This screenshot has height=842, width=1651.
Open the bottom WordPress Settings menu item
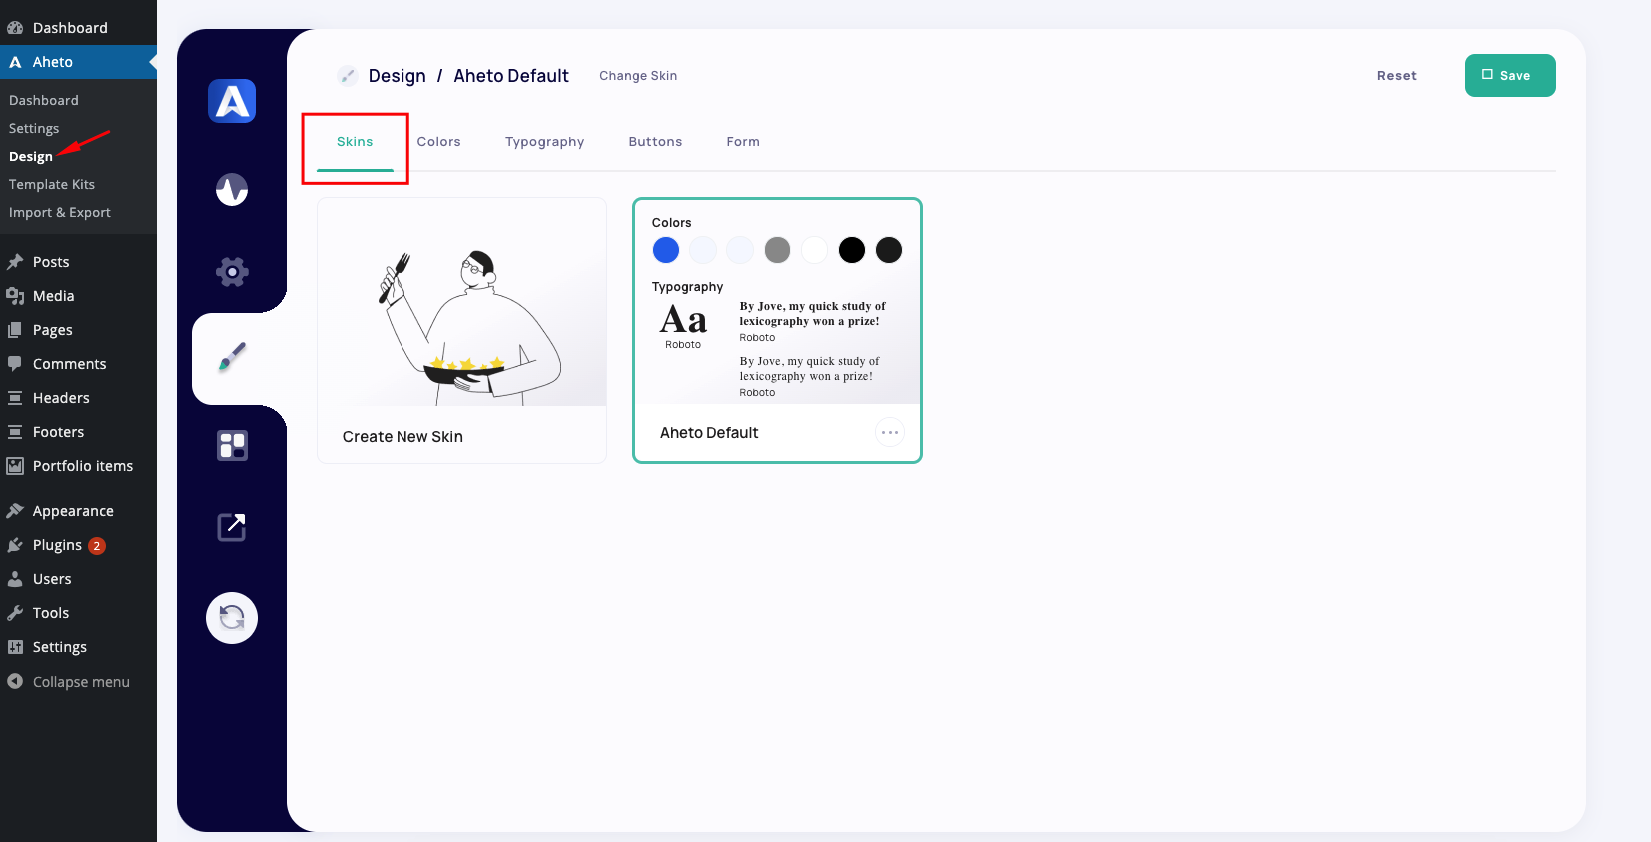[x=78, y=647]
